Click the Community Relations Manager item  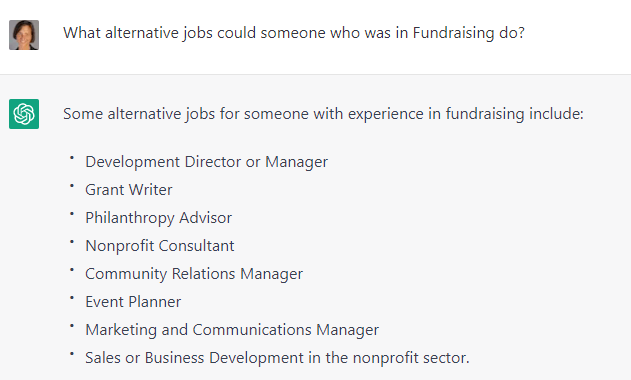(194, 274)
